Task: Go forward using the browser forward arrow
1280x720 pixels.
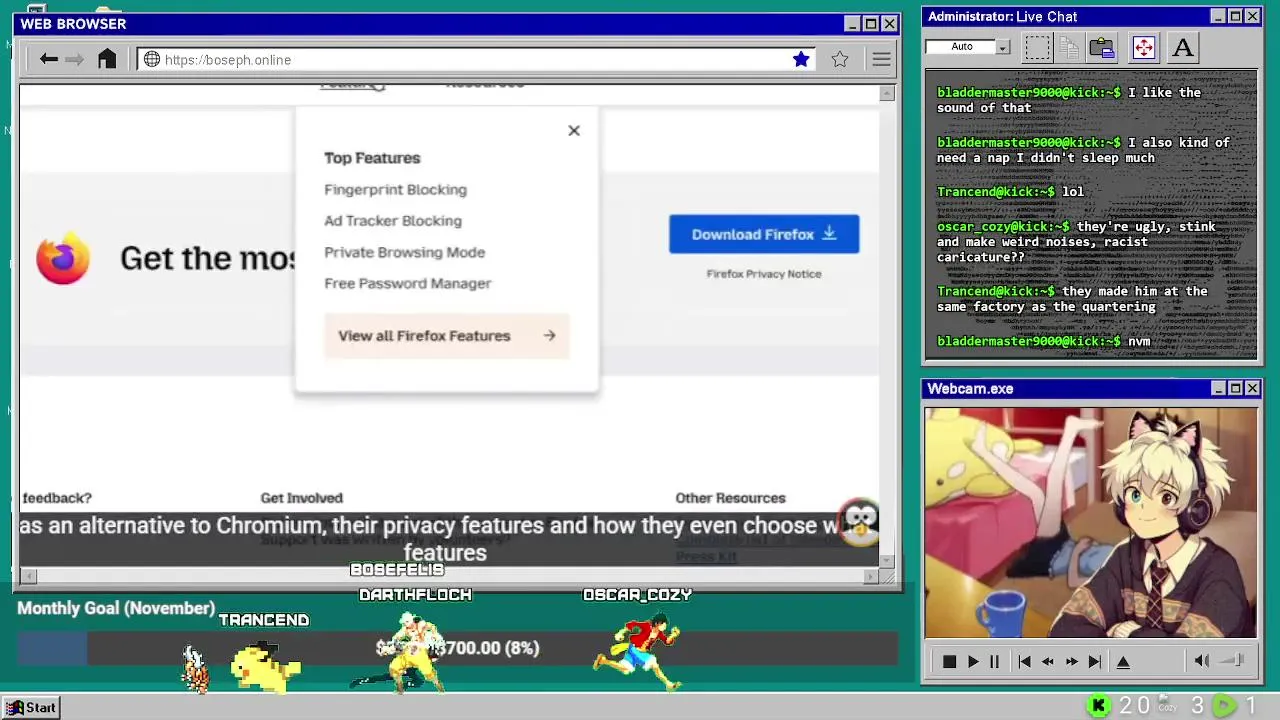Action: (x=75, y=59)
